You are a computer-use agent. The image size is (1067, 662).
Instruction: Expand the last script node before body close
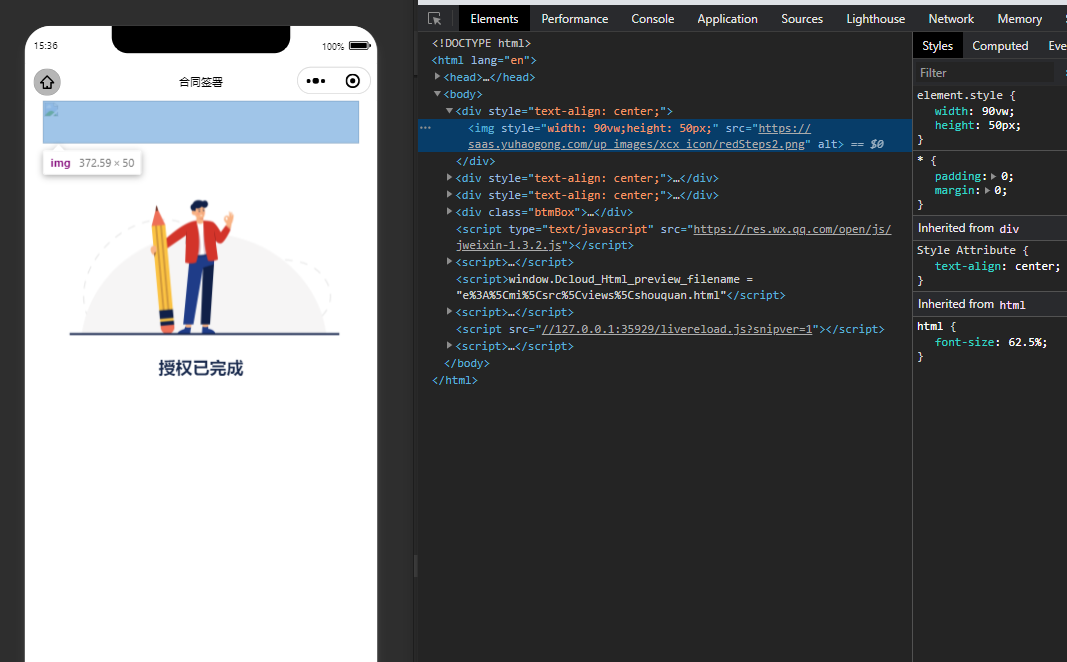(450, 346)
